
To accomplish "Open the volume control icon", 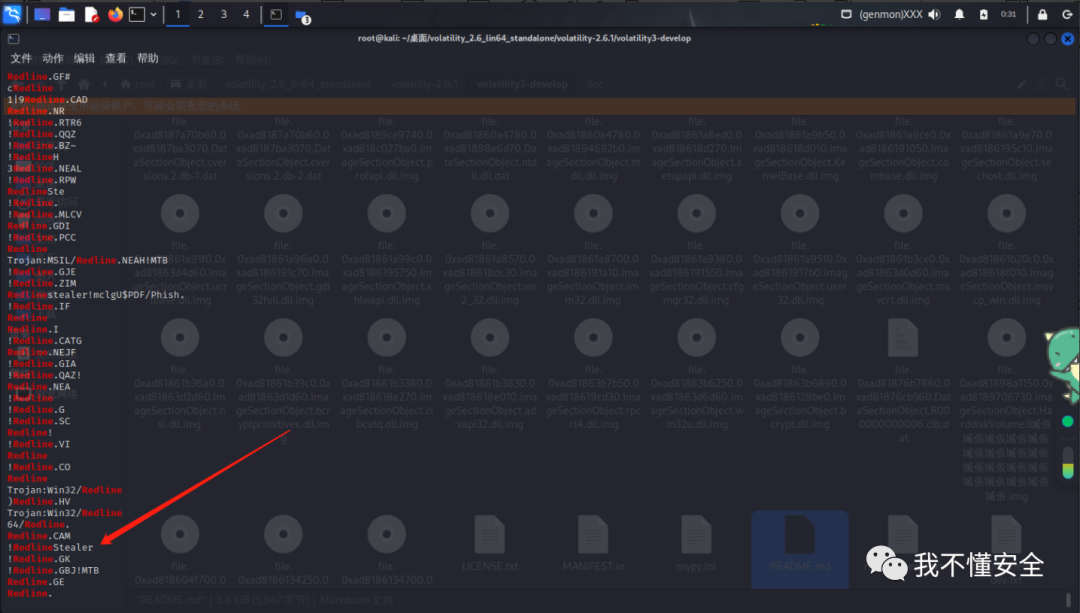I will [x=935, y=14].
